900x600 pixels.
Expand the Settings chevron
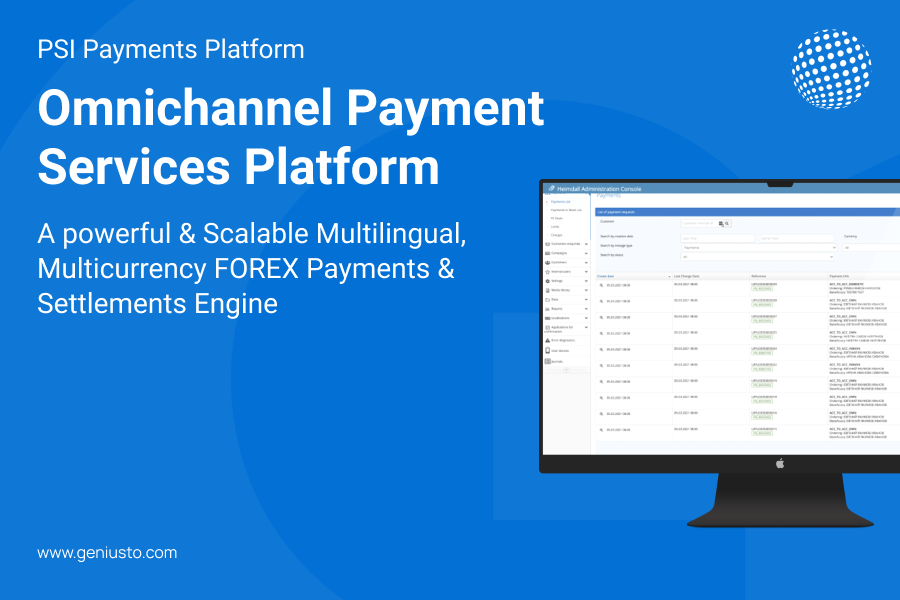pyautogui.click(x=586, y=281)
